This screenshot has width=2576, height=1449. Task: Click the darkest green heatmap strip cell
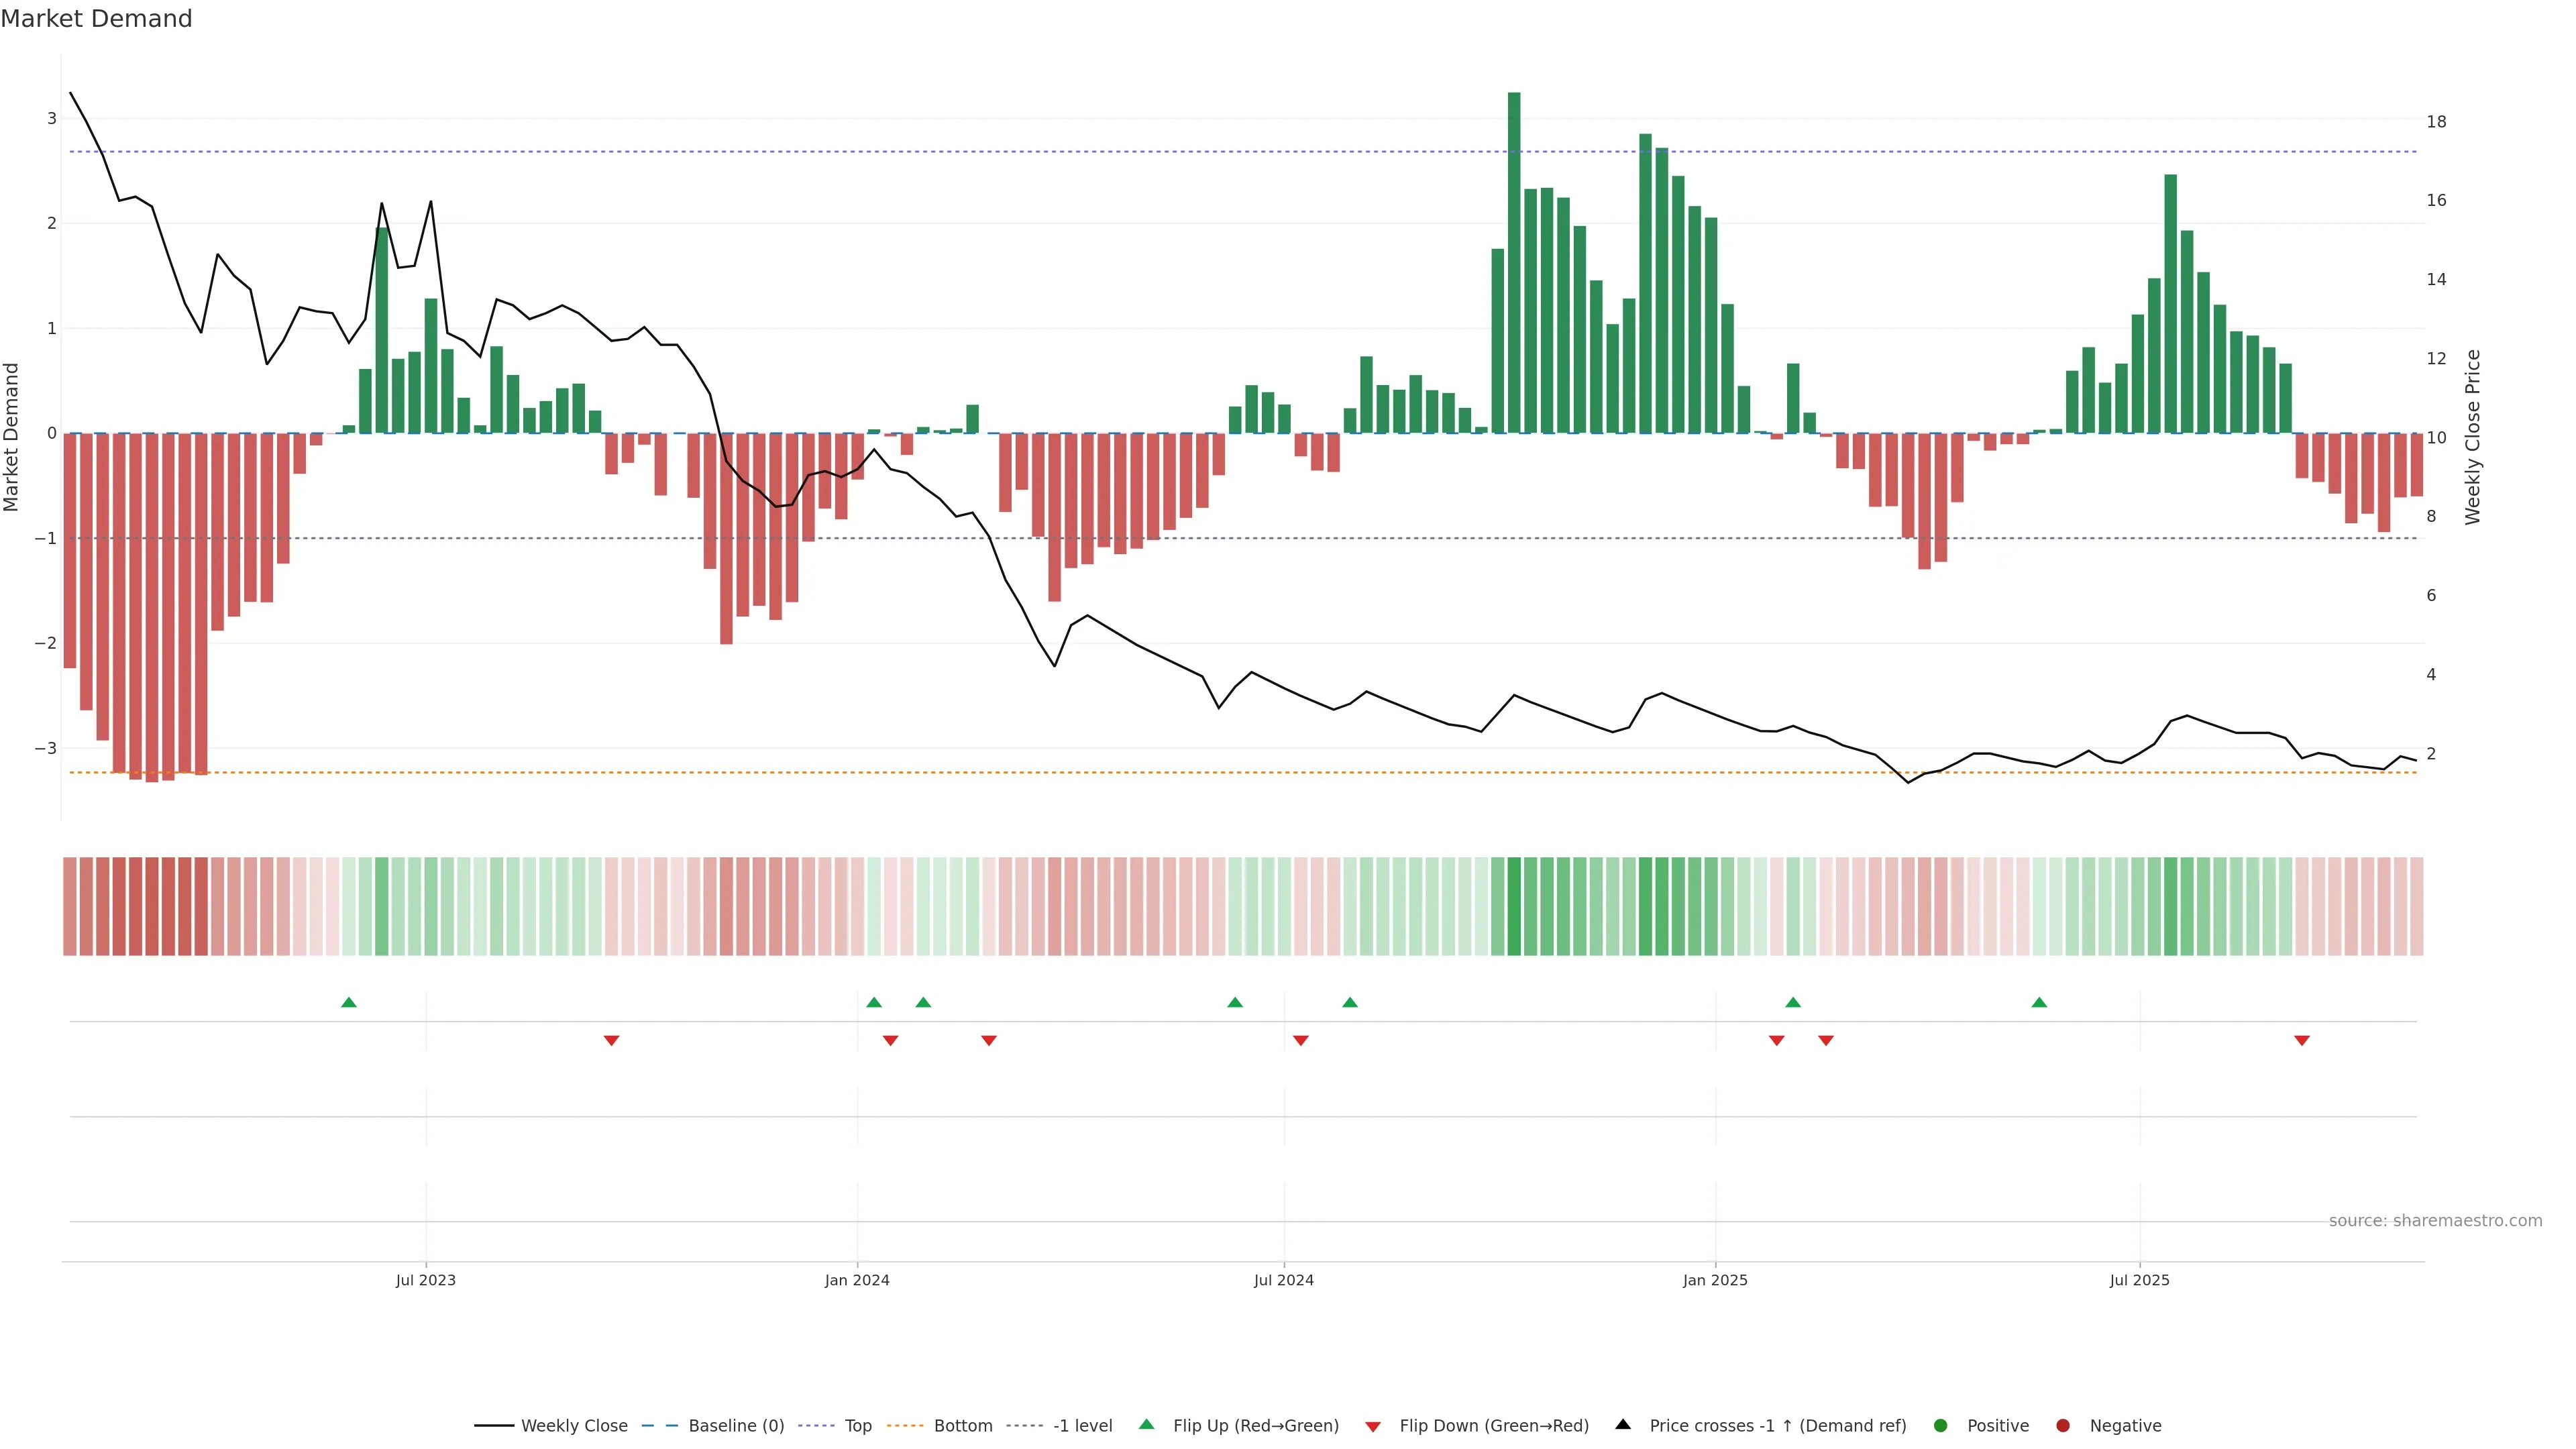(x=1514, y=906)
